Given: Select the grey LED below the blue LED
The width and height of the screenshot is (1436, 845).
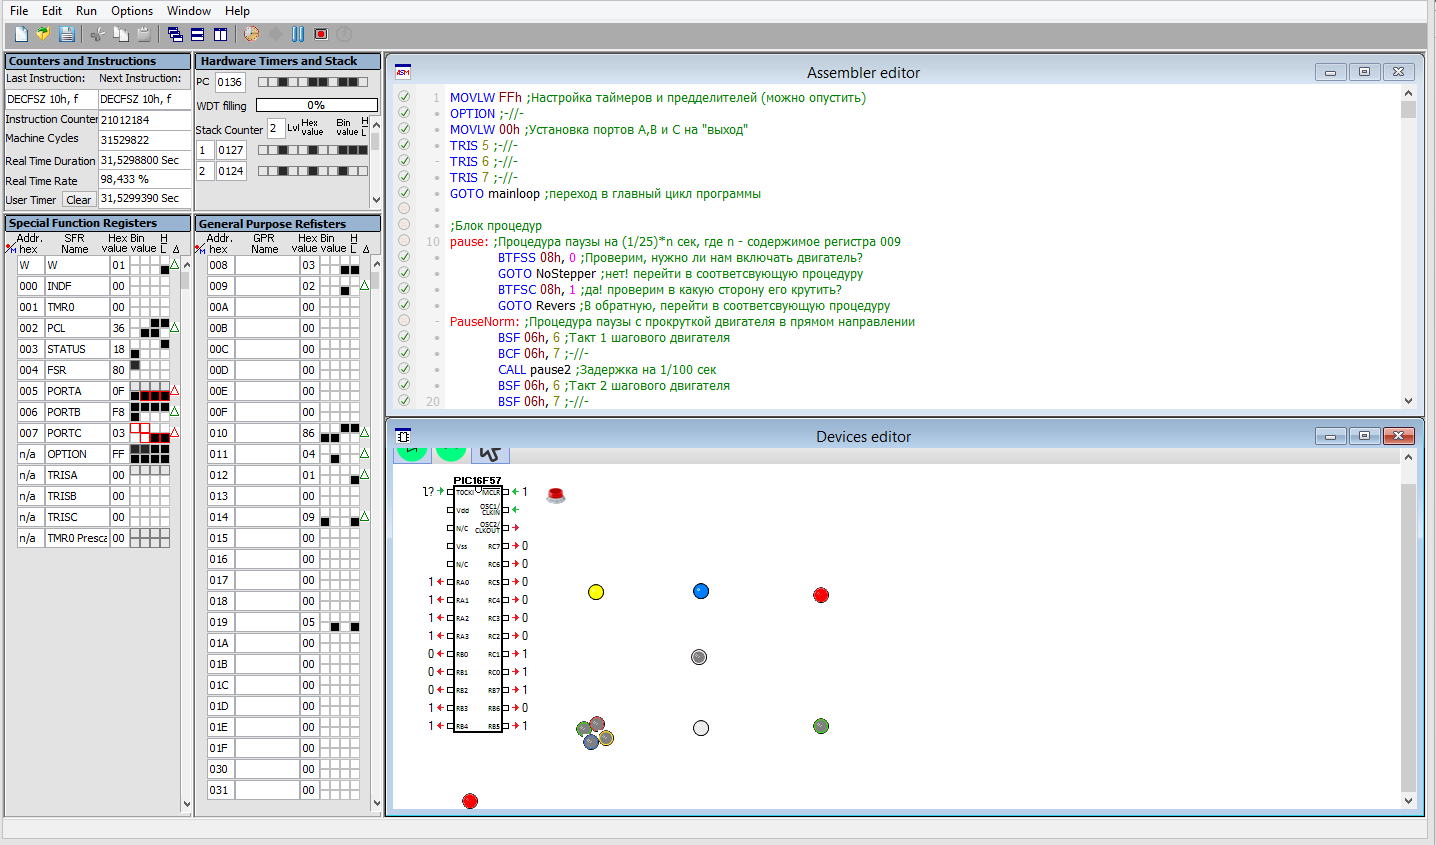Looking at the screenshot, I should 699,657.
